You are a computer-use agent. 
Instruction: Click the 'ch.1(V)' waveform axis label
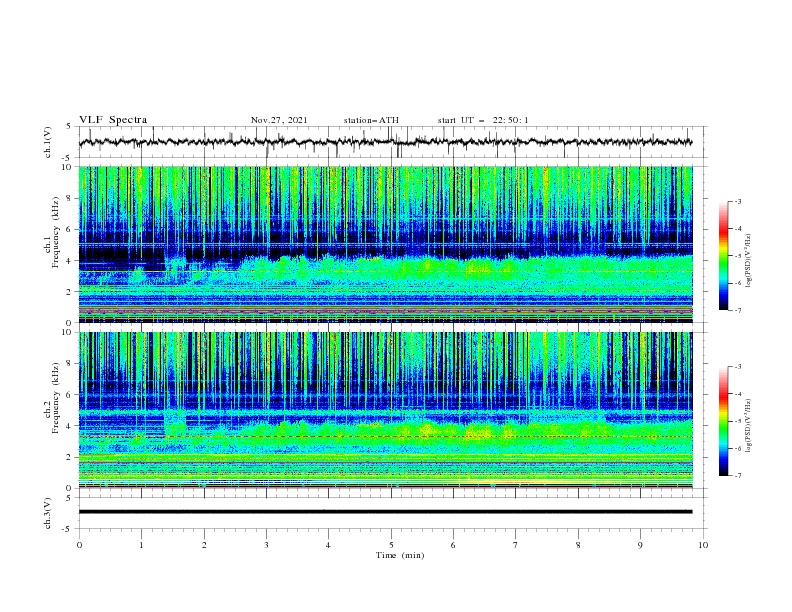point(48,142)
